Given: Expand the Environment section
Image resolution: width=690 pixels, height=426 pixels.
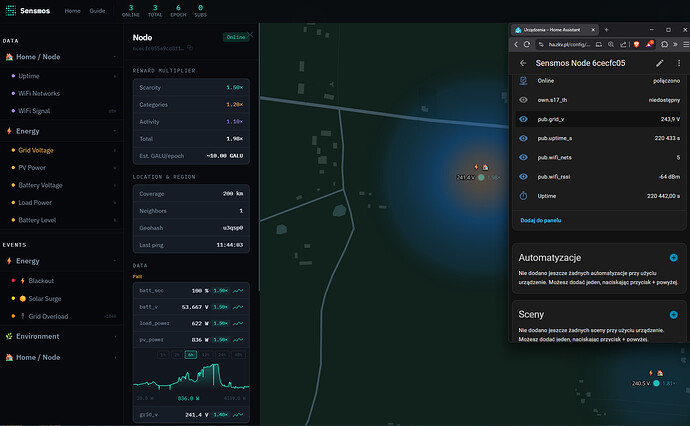Looking at the screenshot, I should pyautogui.click(x=62, y=336).
